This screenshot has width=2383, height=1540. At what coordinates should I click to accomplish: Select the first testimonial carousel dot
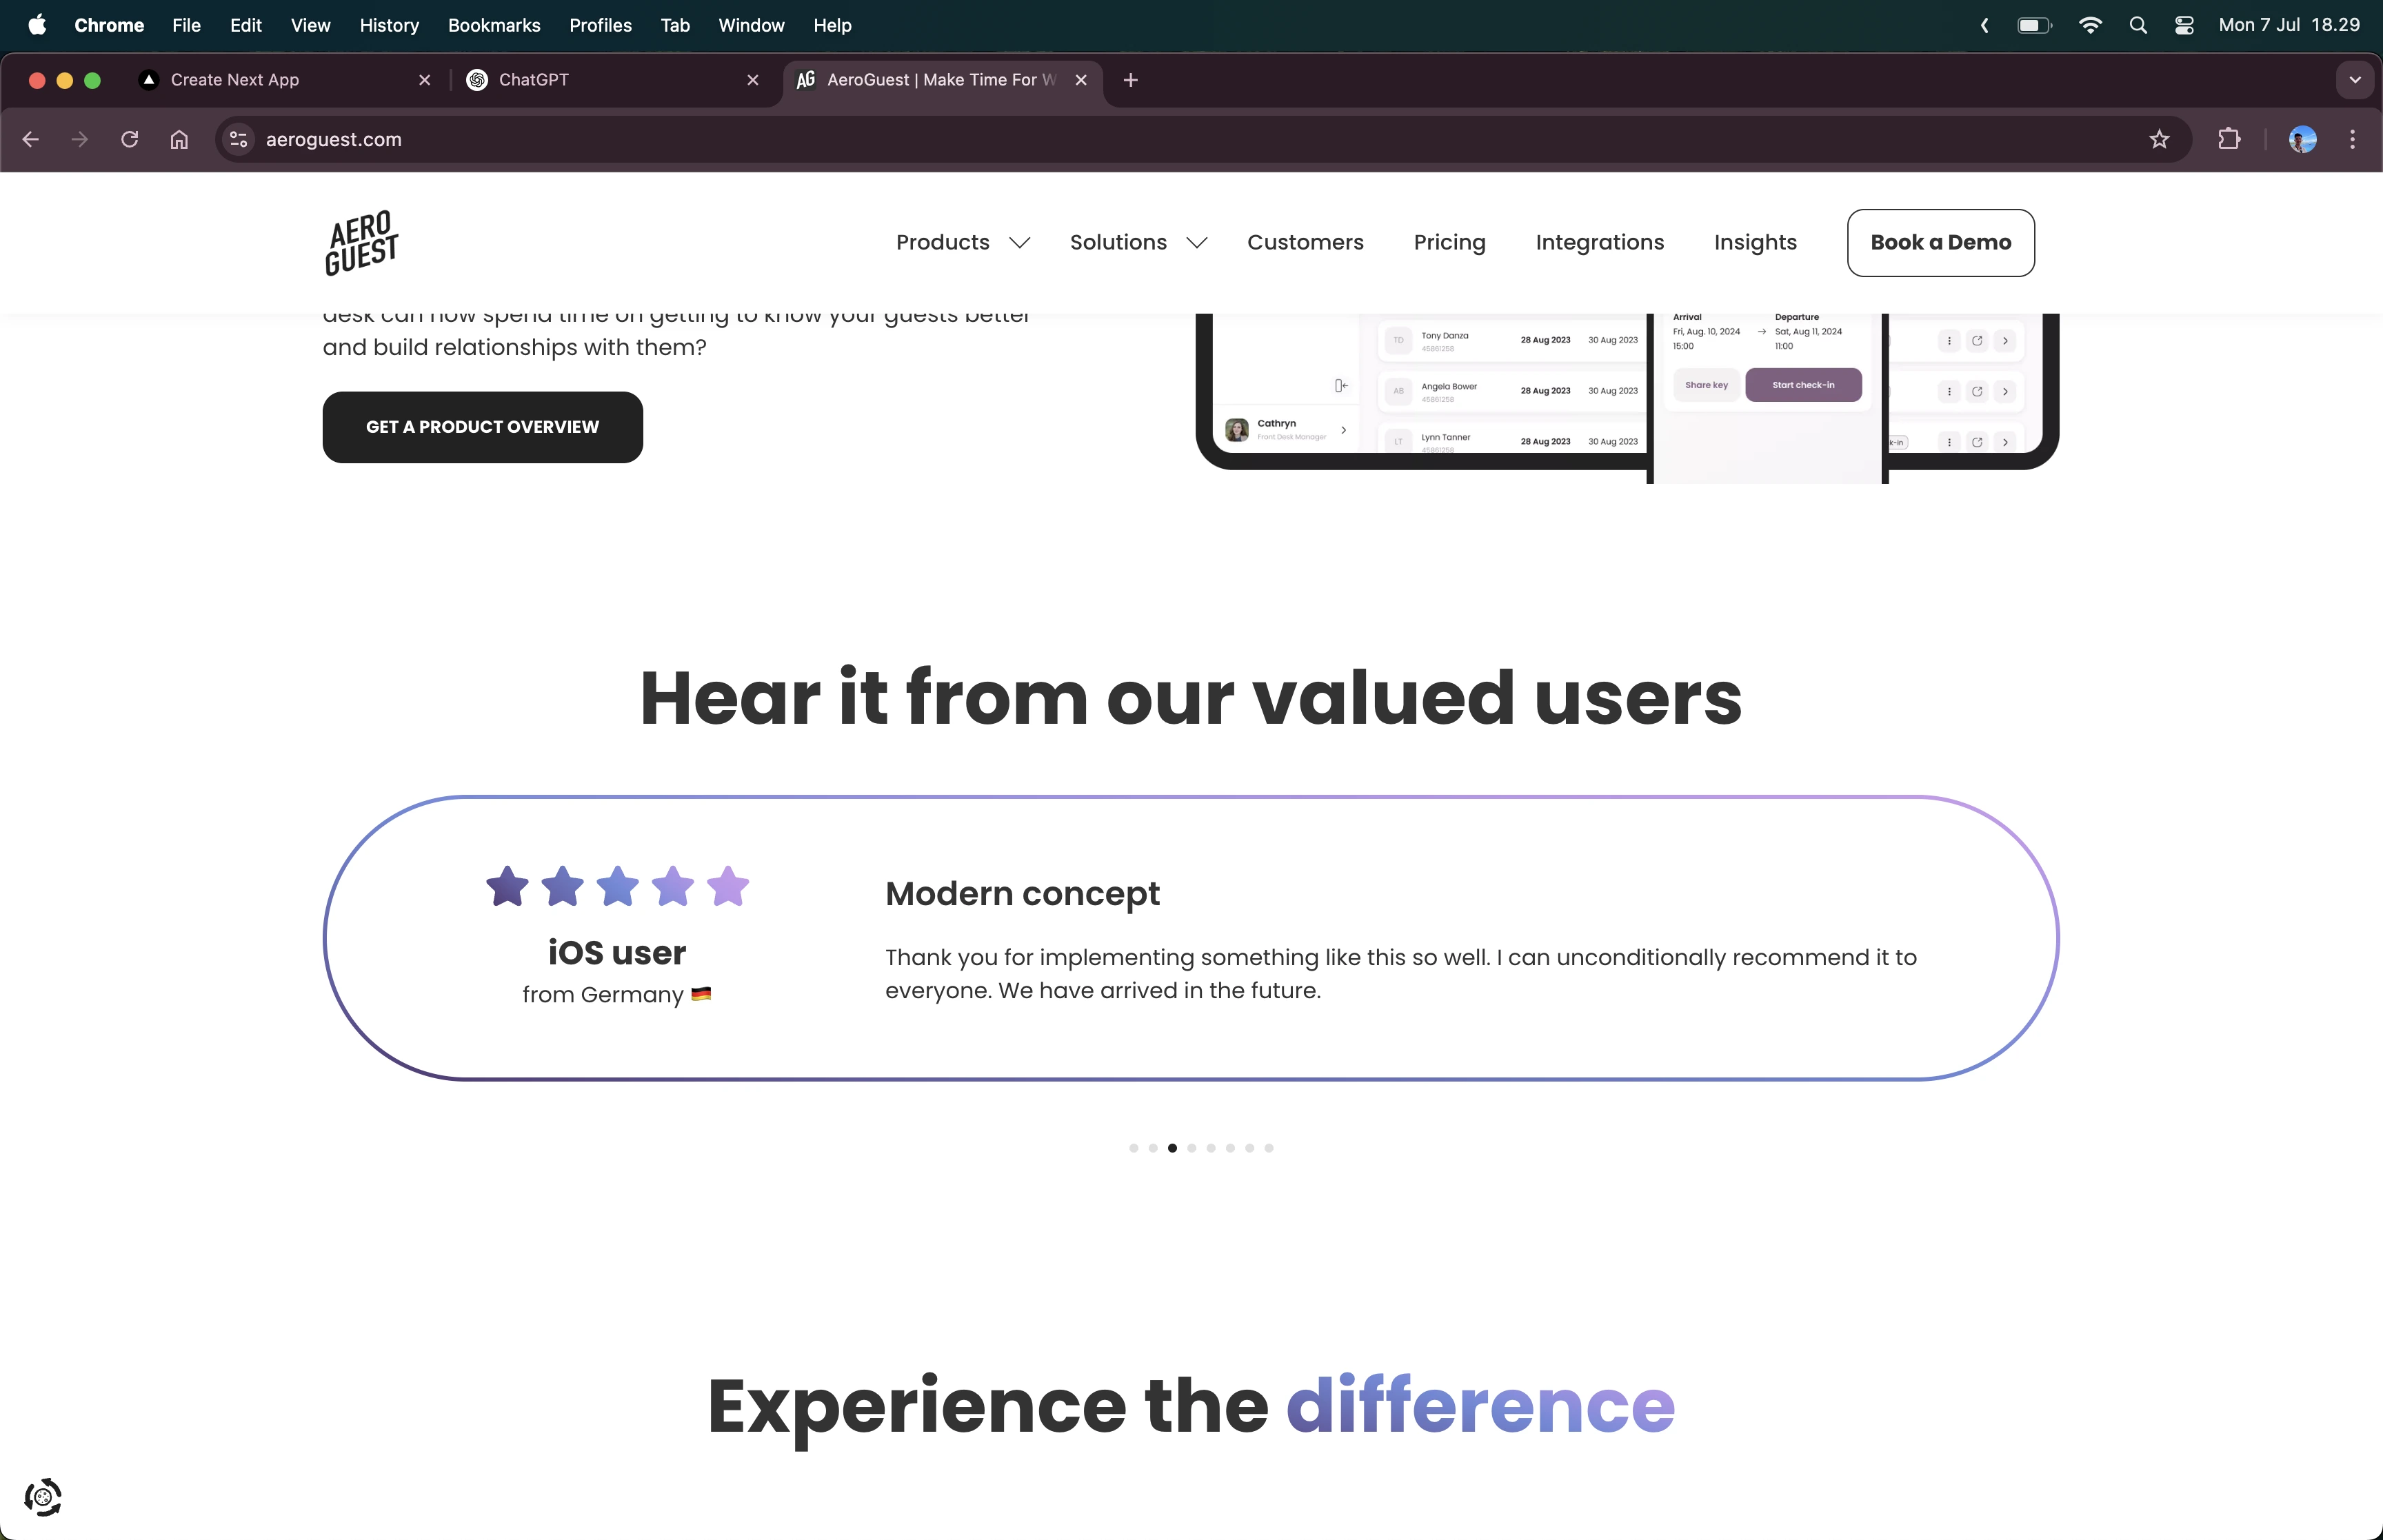click(1133, 1148)
